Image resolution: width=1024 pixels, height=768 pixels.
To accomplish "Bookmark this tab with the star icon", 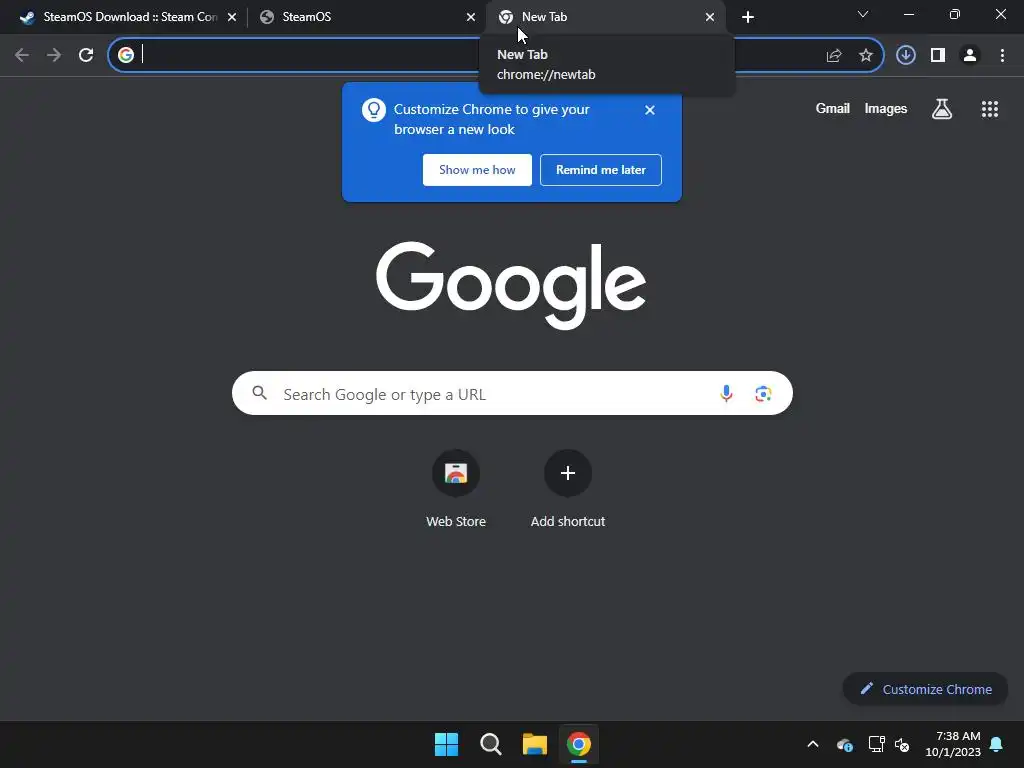I will pos(866,56).
